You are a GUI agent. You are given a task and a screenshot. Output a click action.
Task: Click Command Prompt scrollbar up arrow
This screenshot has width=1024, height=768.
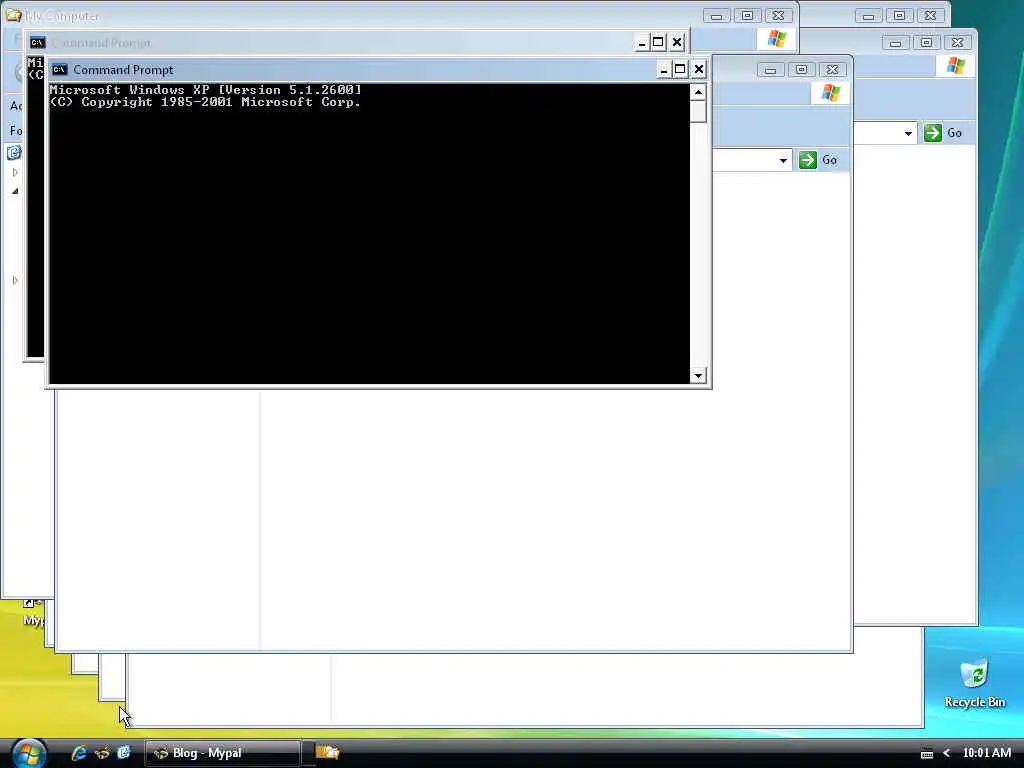[x=698, y=92]
